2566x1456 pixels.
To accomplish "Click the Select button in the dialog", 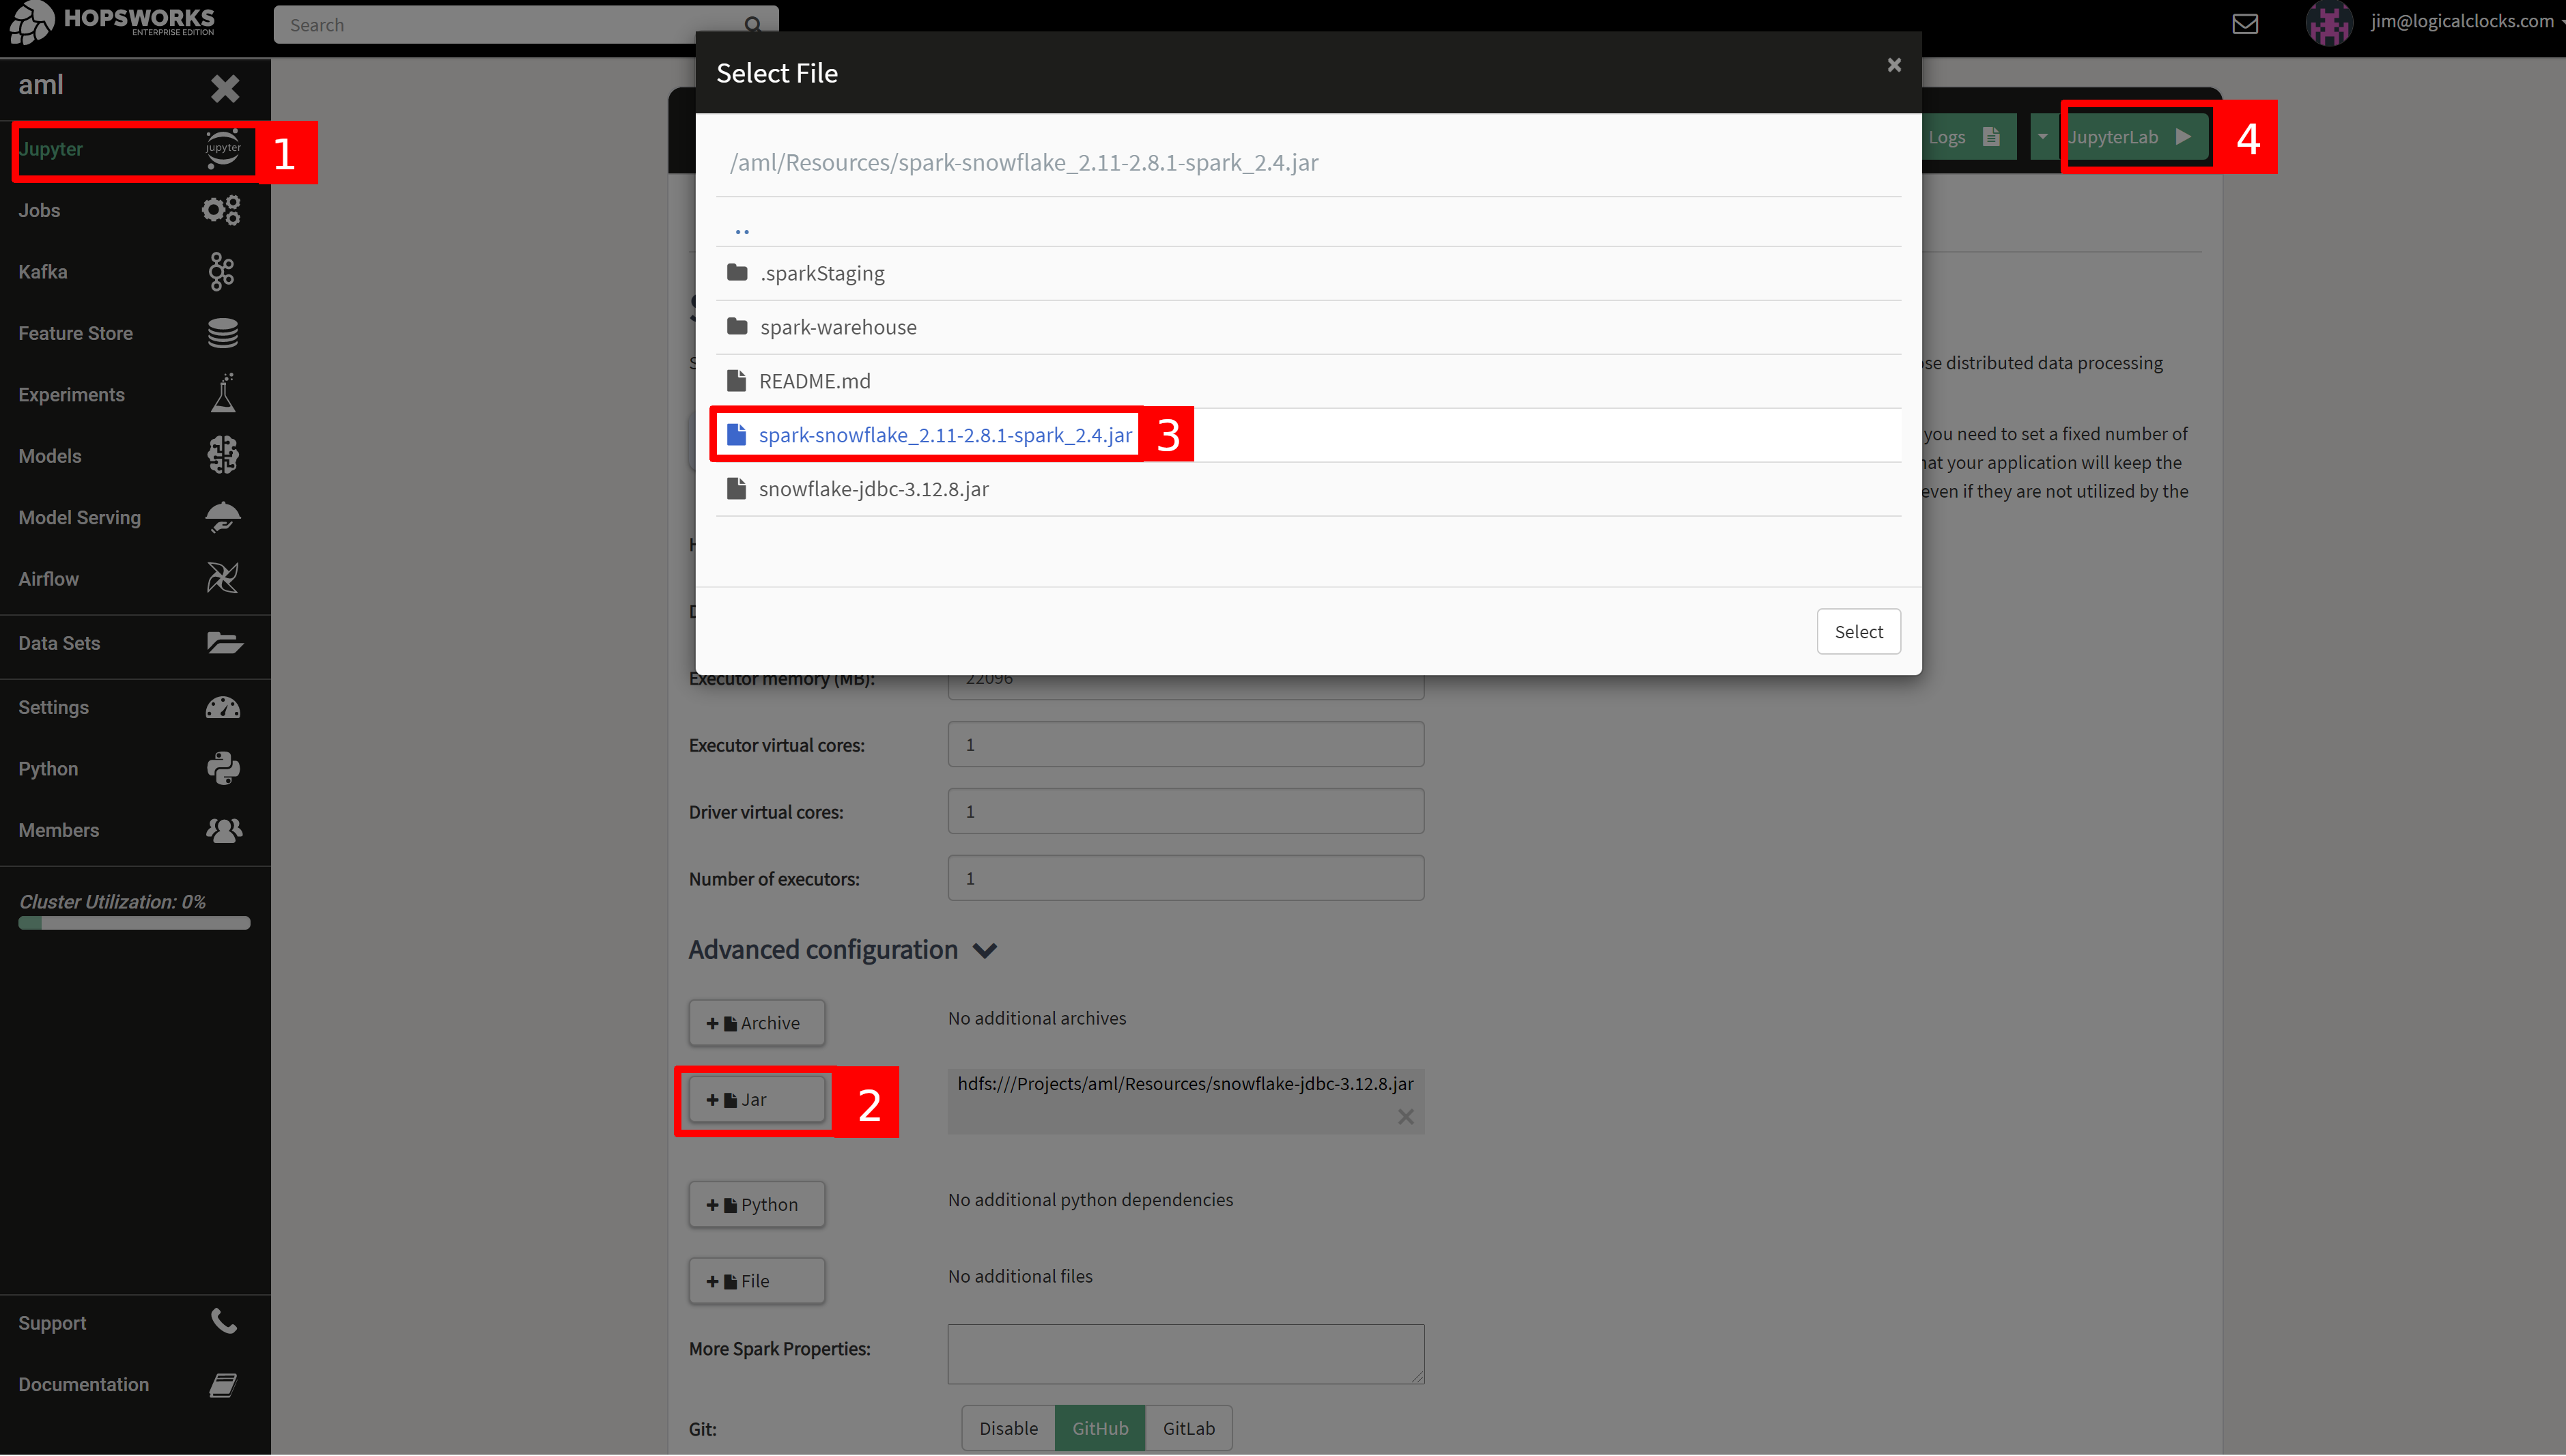I will pos(1858,631).
